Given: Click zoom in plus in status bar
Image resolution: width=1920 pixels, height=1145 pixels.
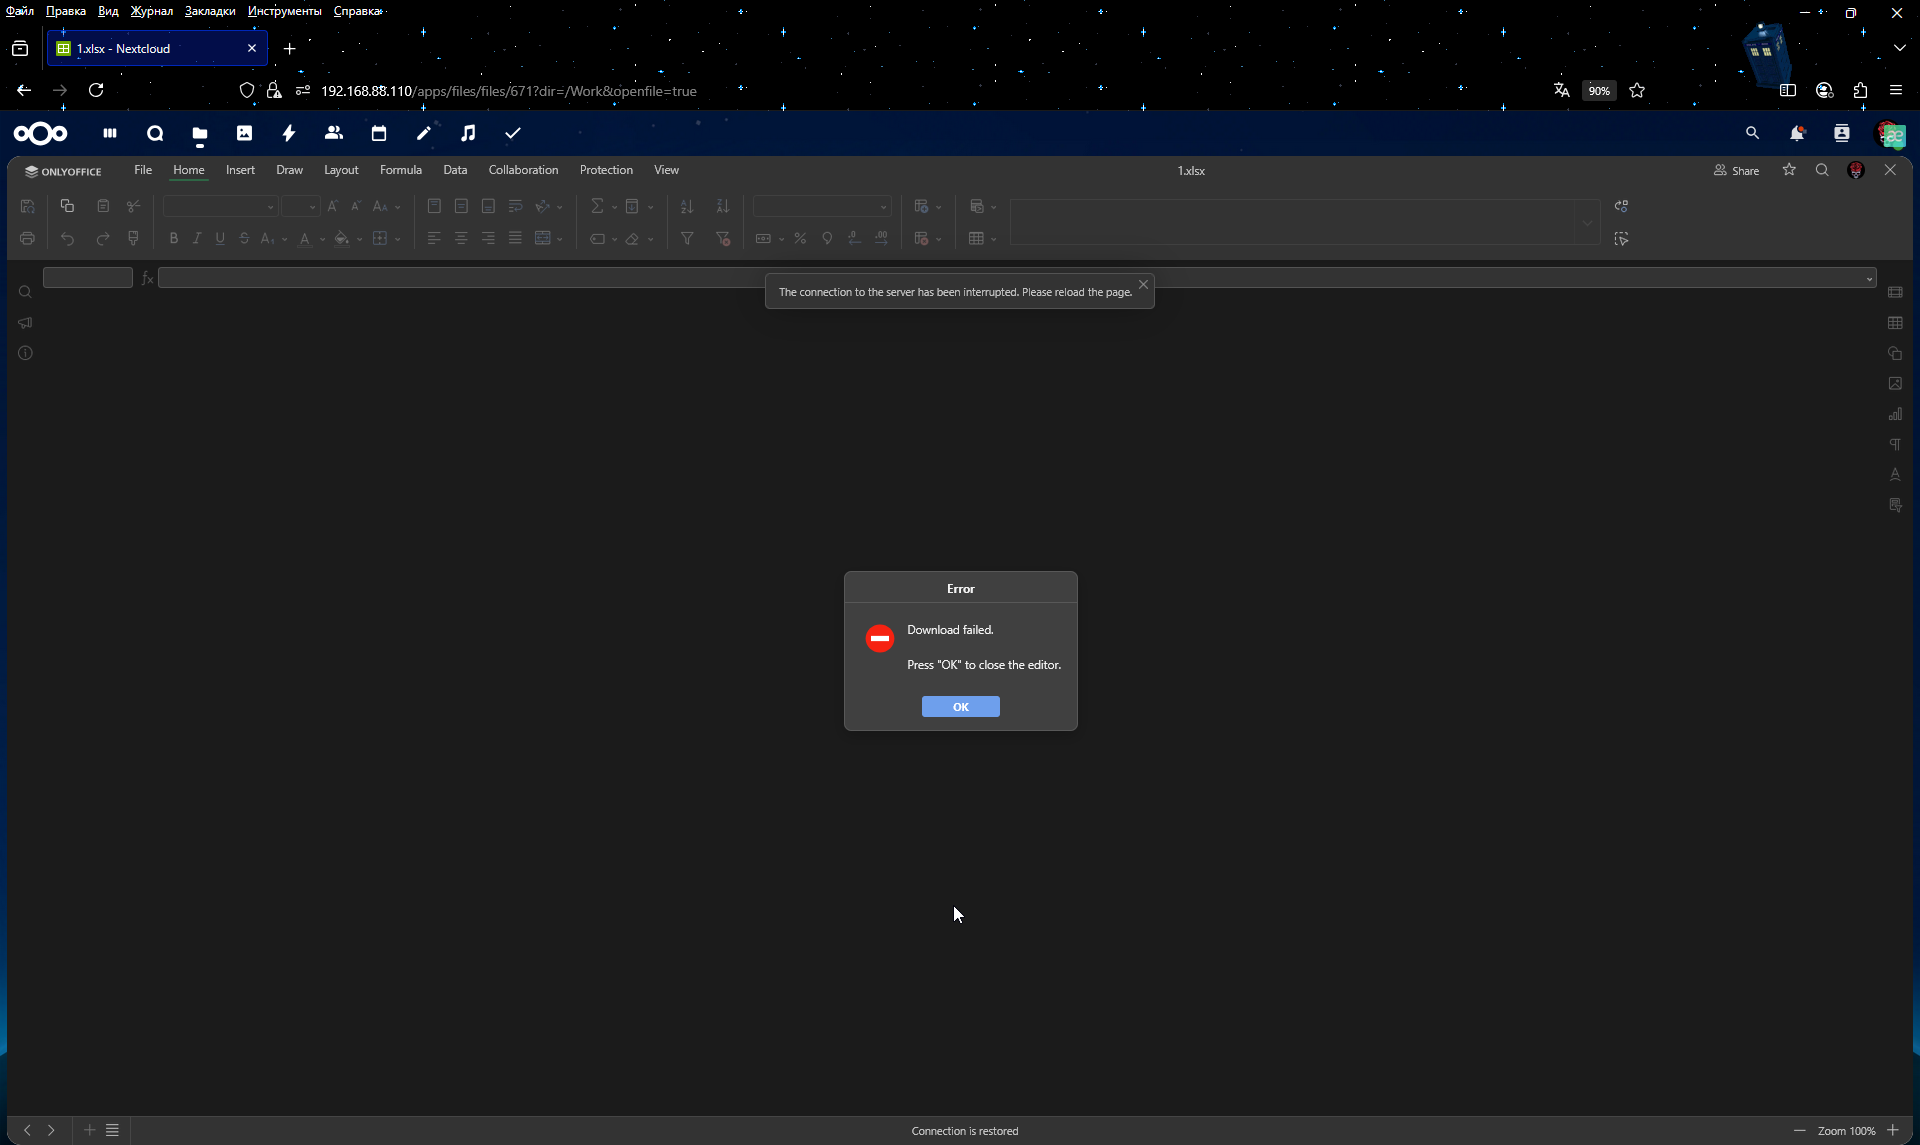Looking at the screenshot, I should [1893, 1130].
